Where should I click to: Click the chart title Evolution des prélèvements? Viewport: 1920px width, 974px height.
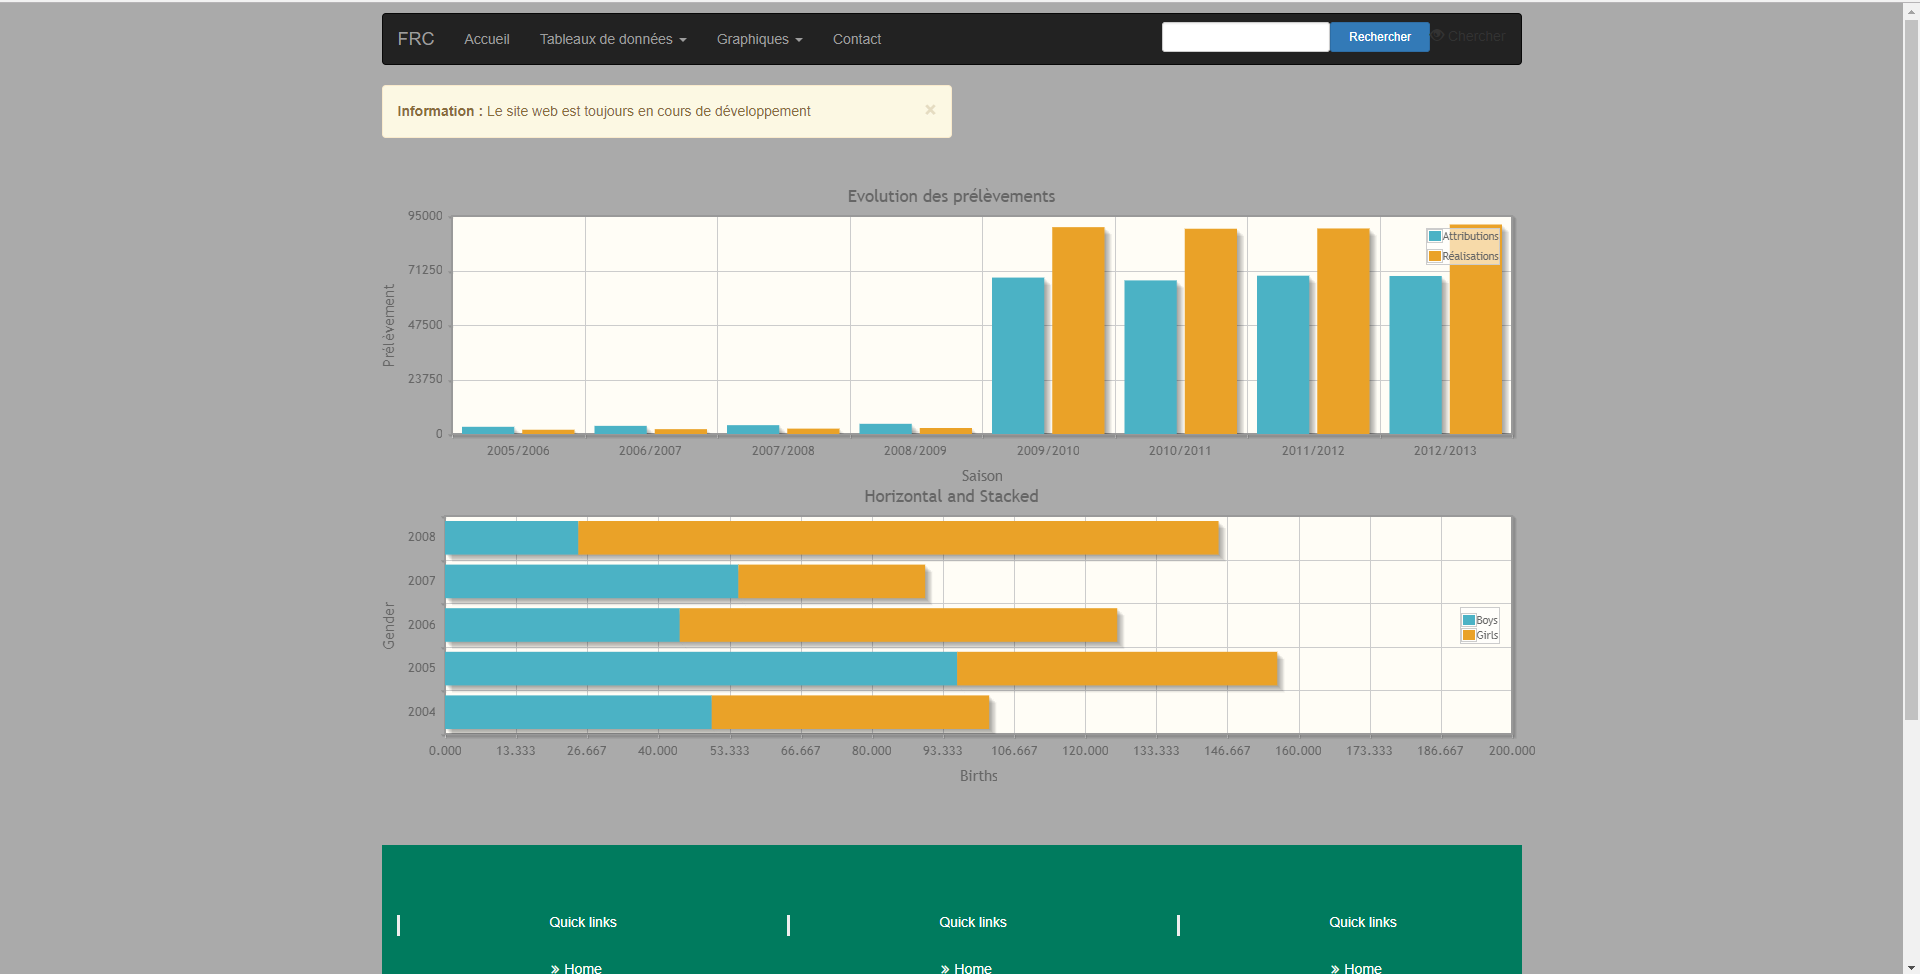point(951,196)
